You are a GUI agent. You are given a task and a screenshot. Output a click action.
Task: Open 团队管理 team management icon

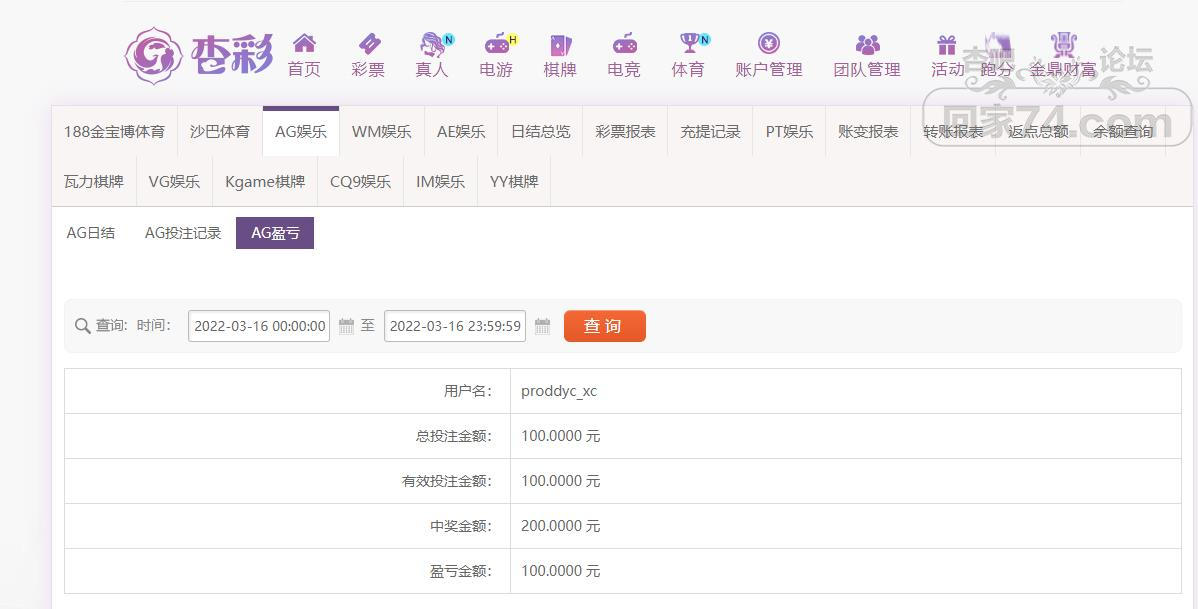click(x=867, y=44)
